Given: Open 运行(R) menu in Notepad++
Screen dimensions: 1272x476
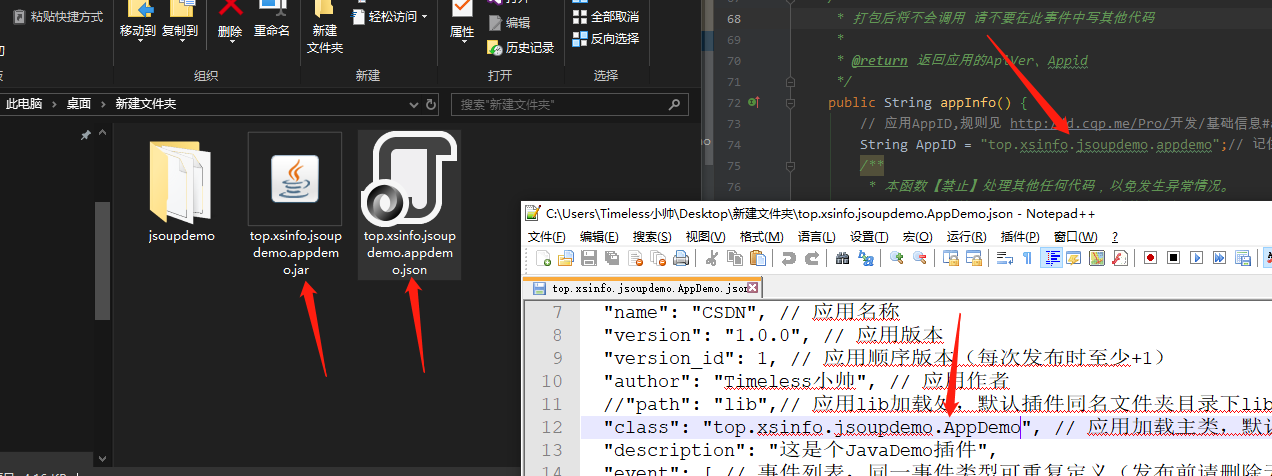Looking at the screenshot, I should pos(967,237).
